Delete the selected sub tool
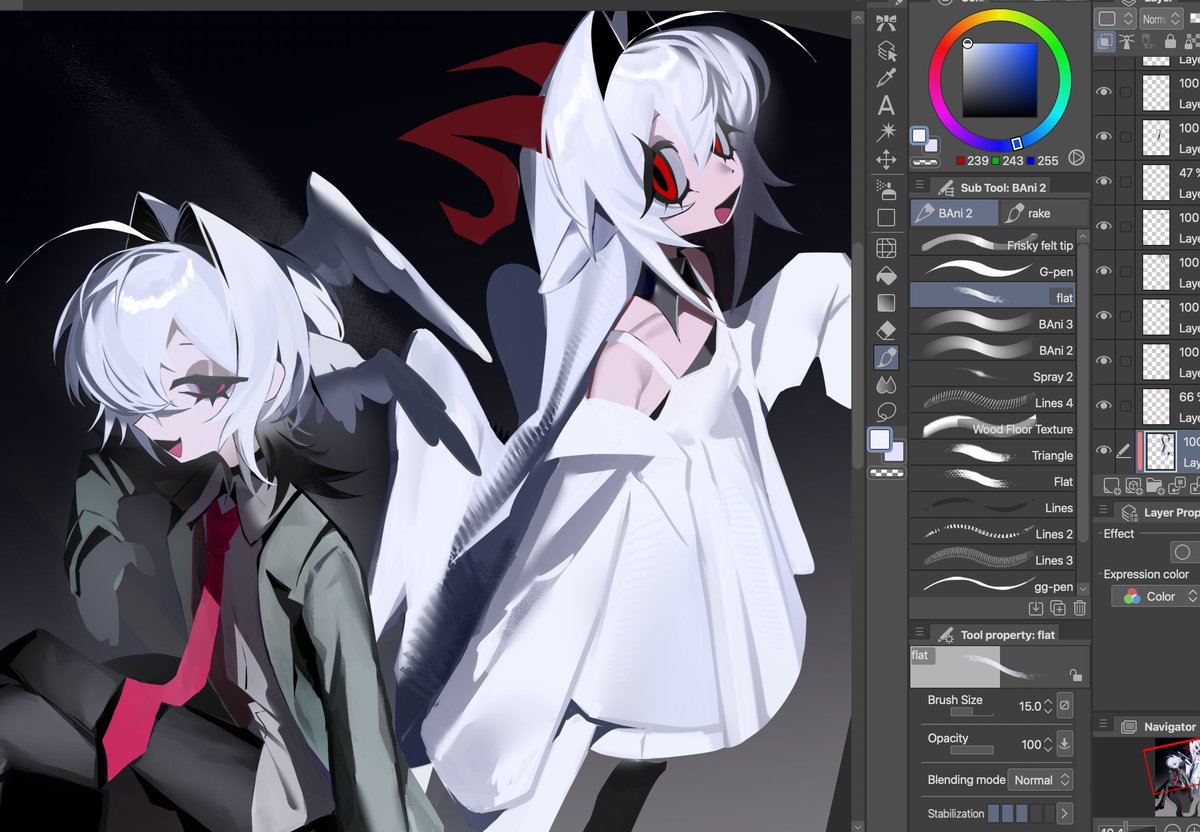Viewport: 1200px width, 832px height. 1080,608
